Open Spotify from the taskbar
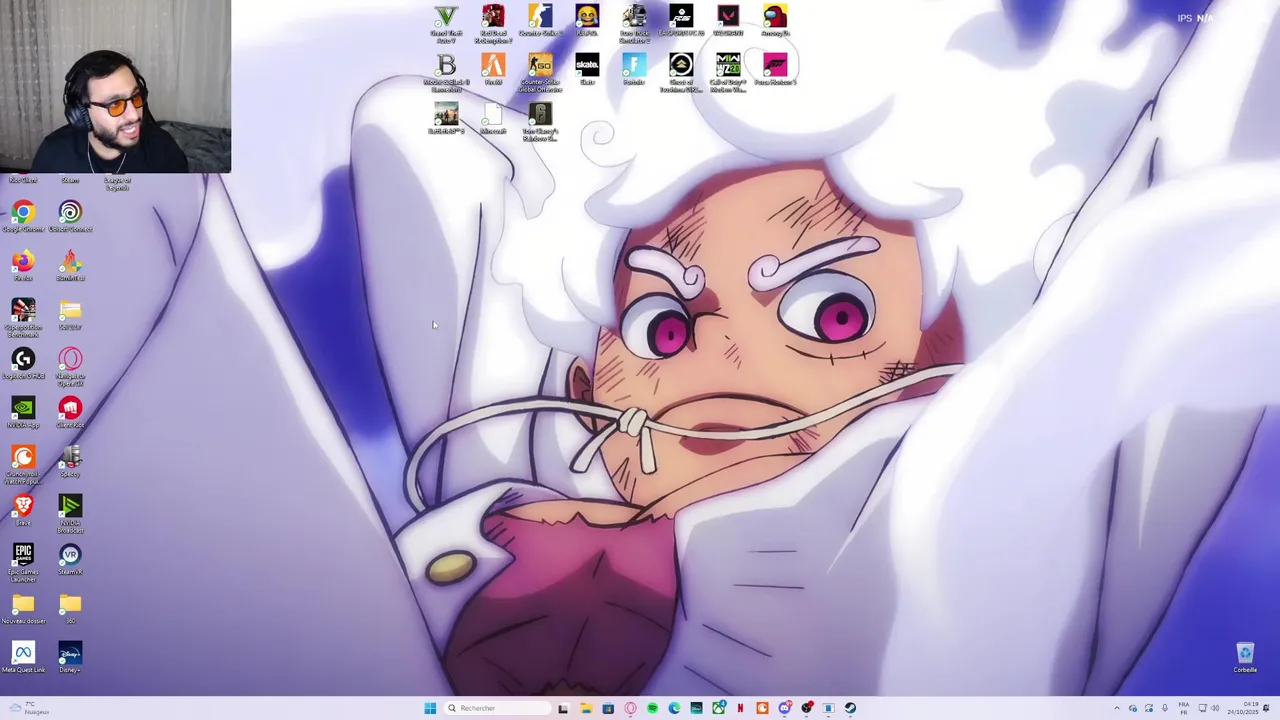This screenshot has width=1280, height=720. tap(652, 708)
